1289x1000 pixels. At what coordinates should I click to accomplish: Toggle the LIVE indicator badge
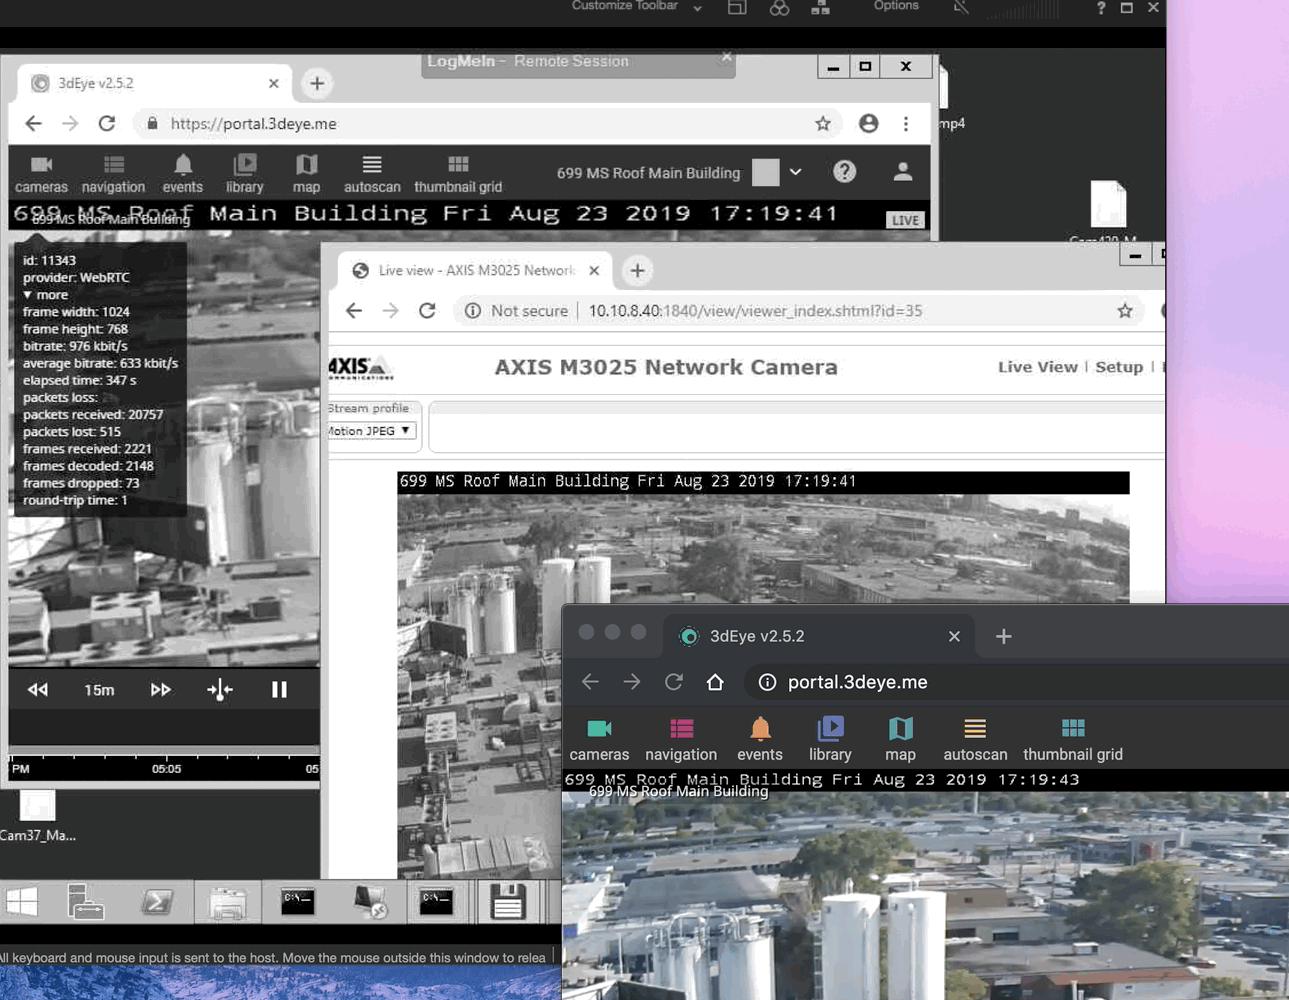coord(905,220)
